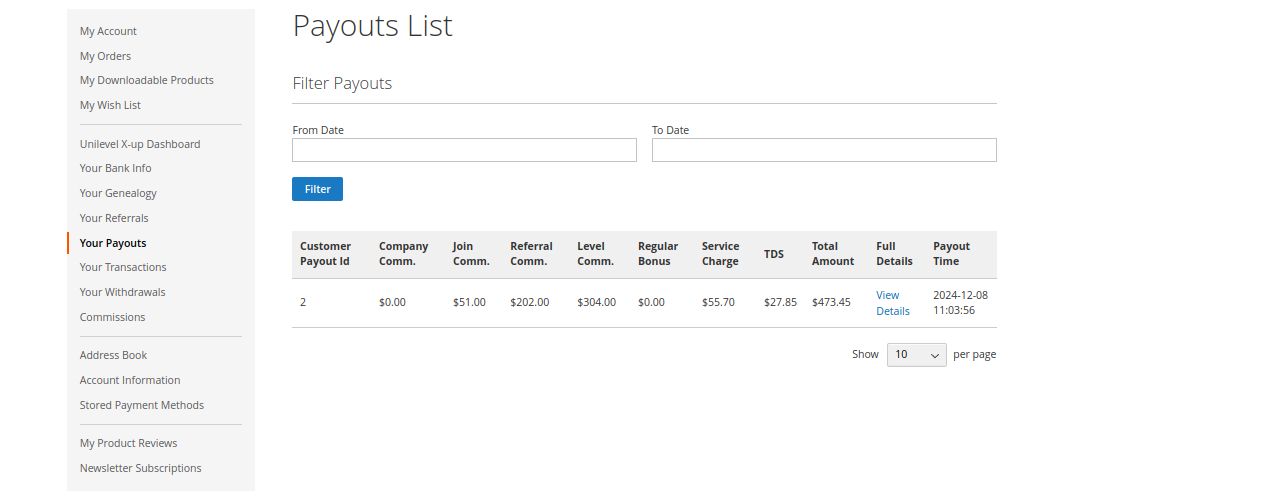Open Stored Payment Methods link
The height and width of the screenshot is (502, 1287).
click(141, 405)
